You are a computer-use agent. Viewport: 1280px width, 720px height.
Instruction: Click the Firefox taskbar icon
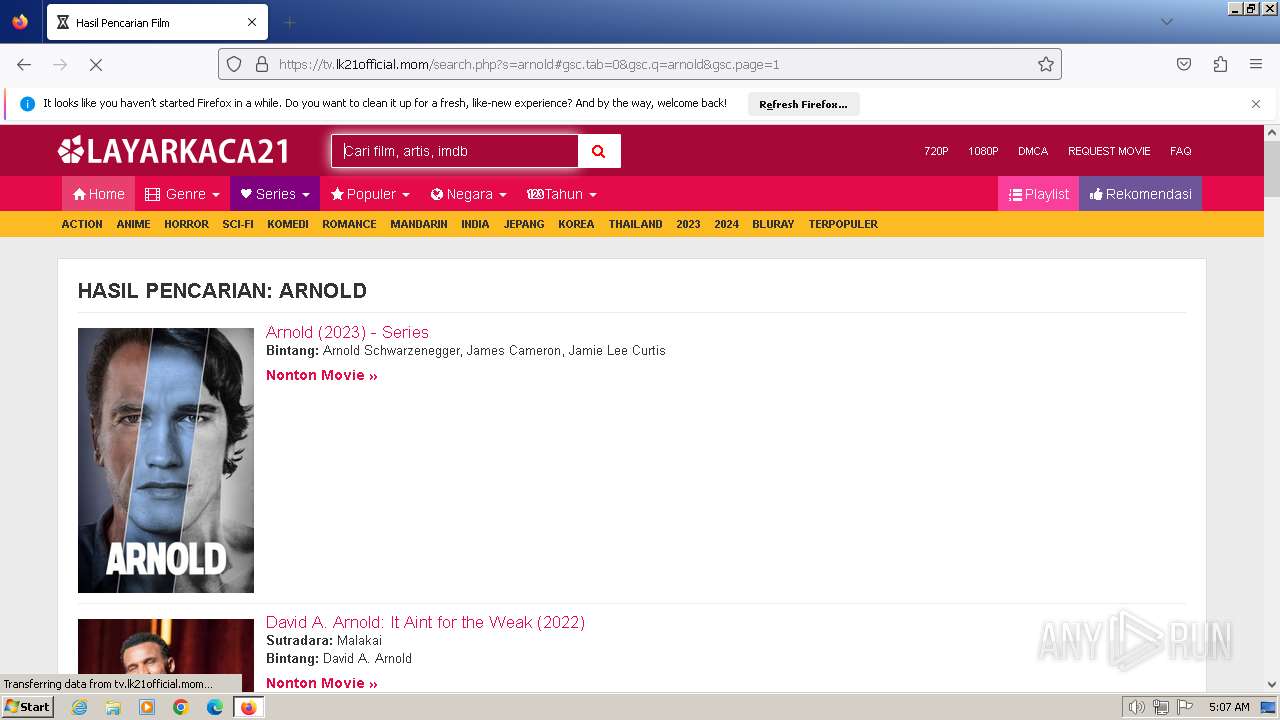point(249,707)
